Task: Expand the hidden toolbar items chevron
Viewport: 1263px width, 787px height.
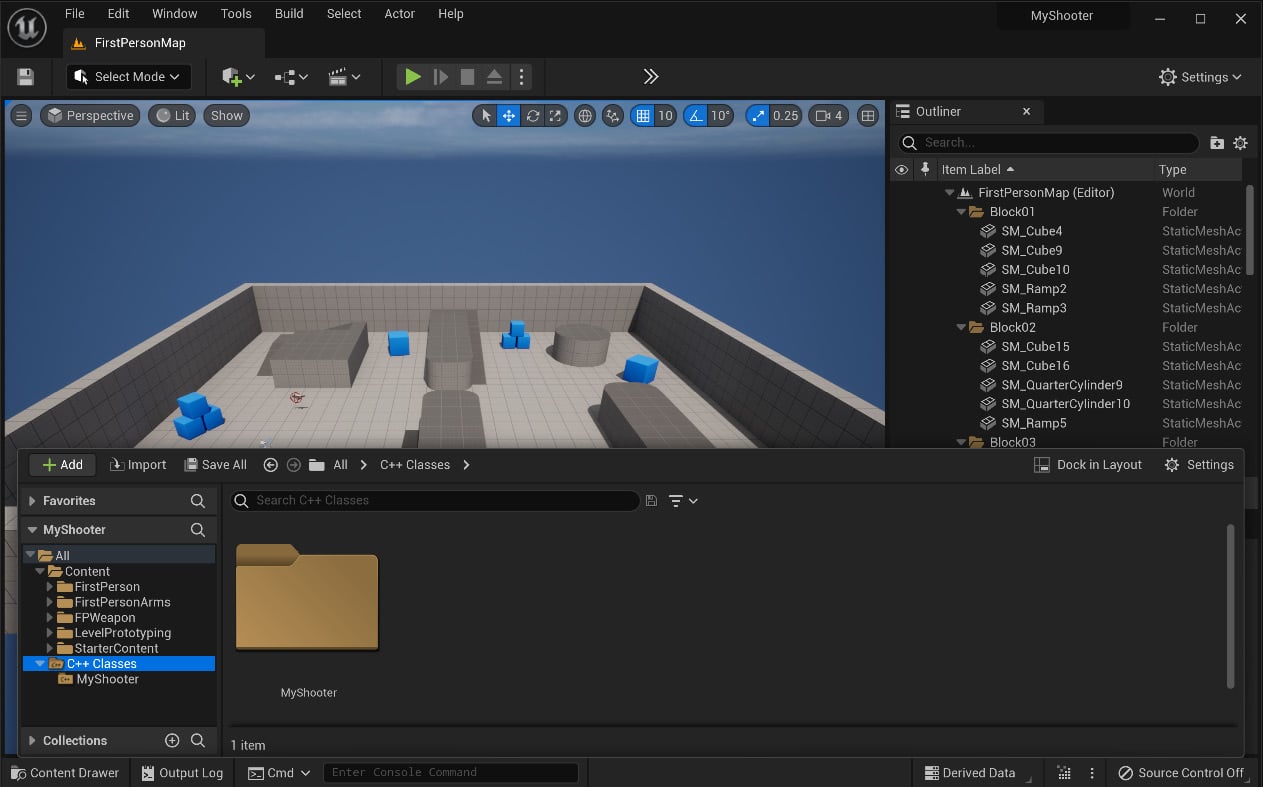Action: pyautogui.click(x=651, y=77)
